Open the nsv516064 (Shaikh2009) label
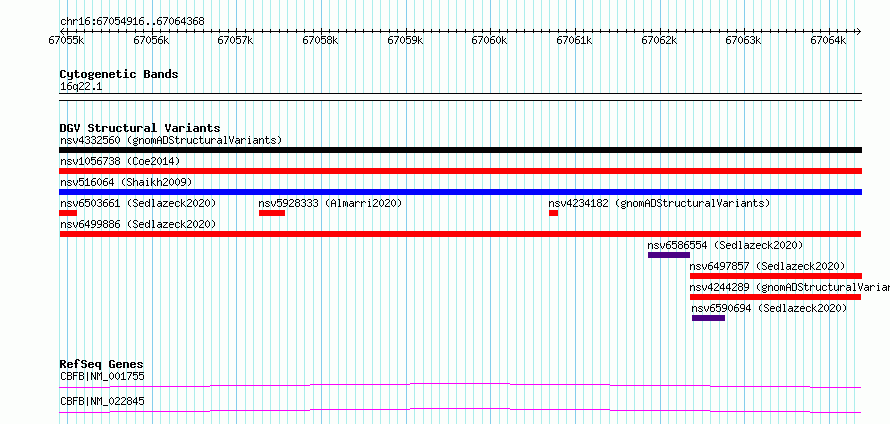 [126, 182]
